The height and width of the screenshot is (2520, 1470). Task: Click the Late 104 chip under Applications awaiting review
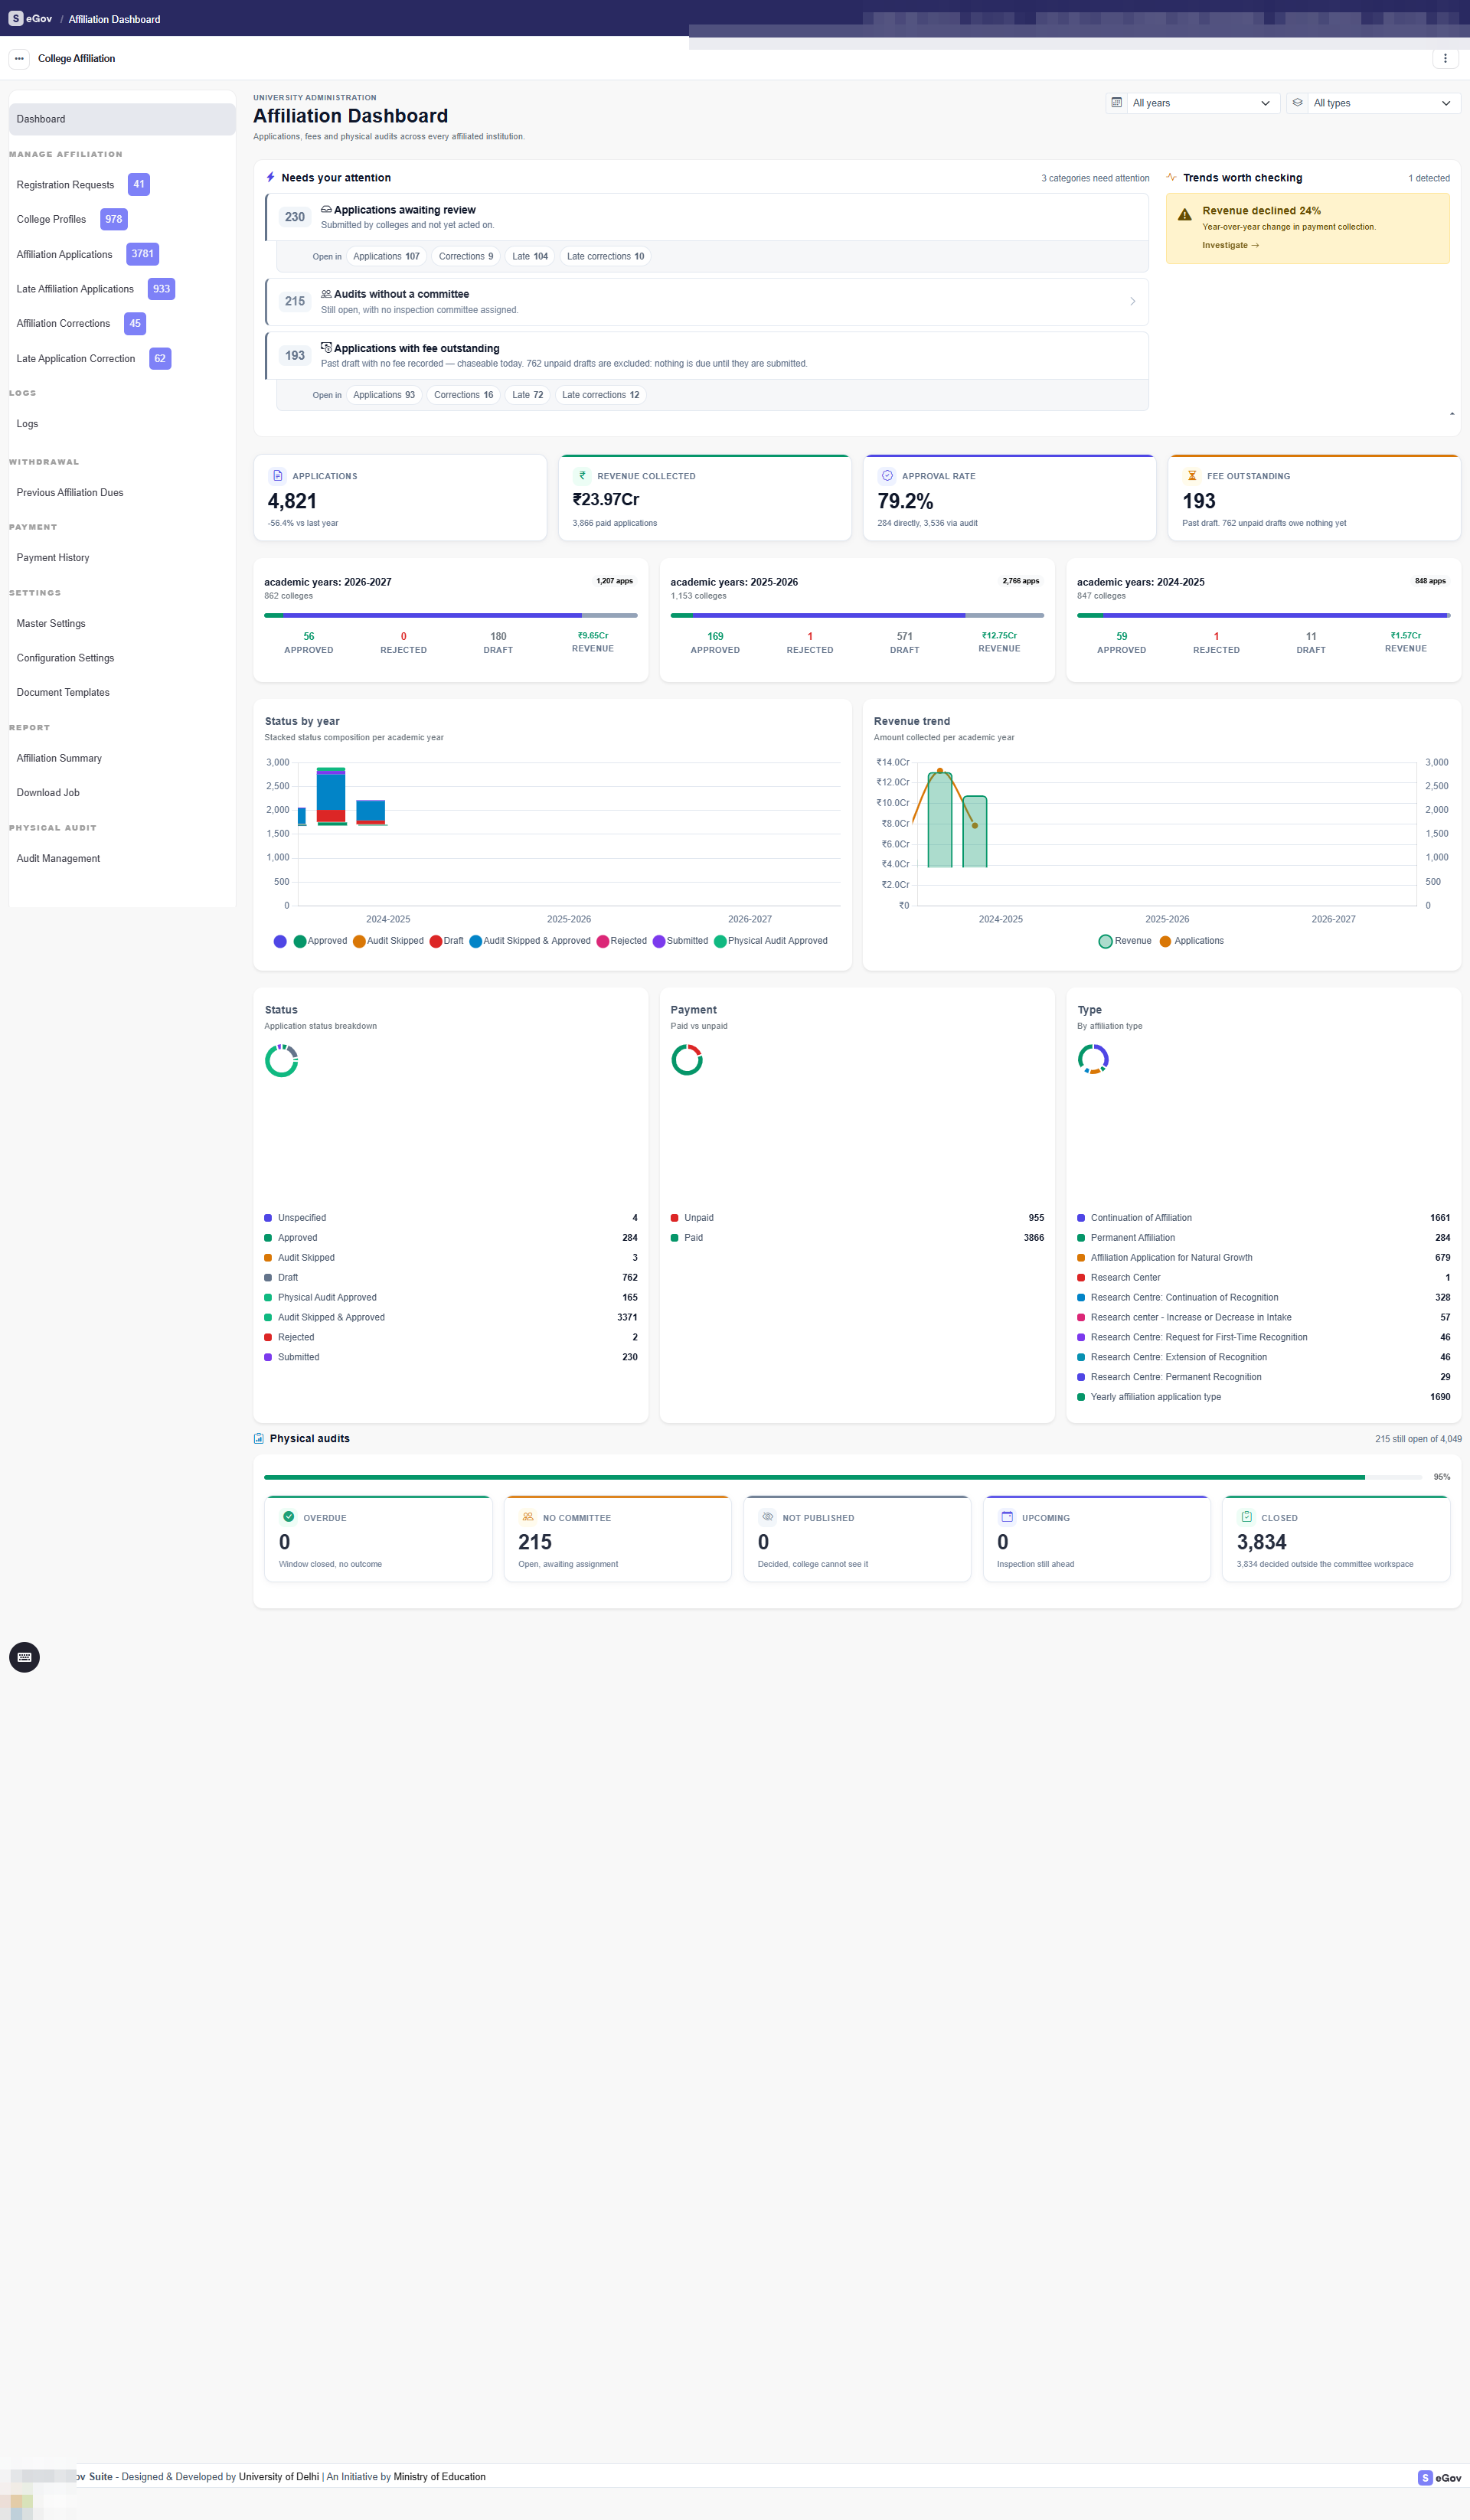click(530, 257)
